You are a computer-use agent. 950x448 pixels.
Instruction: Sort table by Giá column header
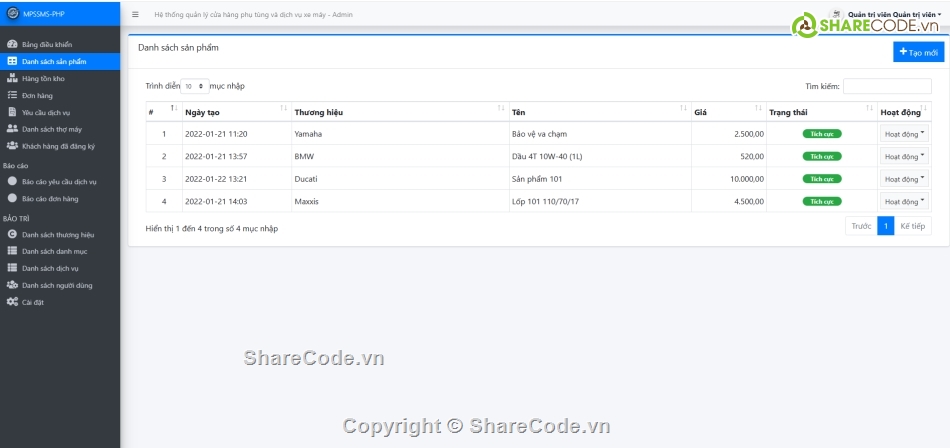[x=728, y=112]
